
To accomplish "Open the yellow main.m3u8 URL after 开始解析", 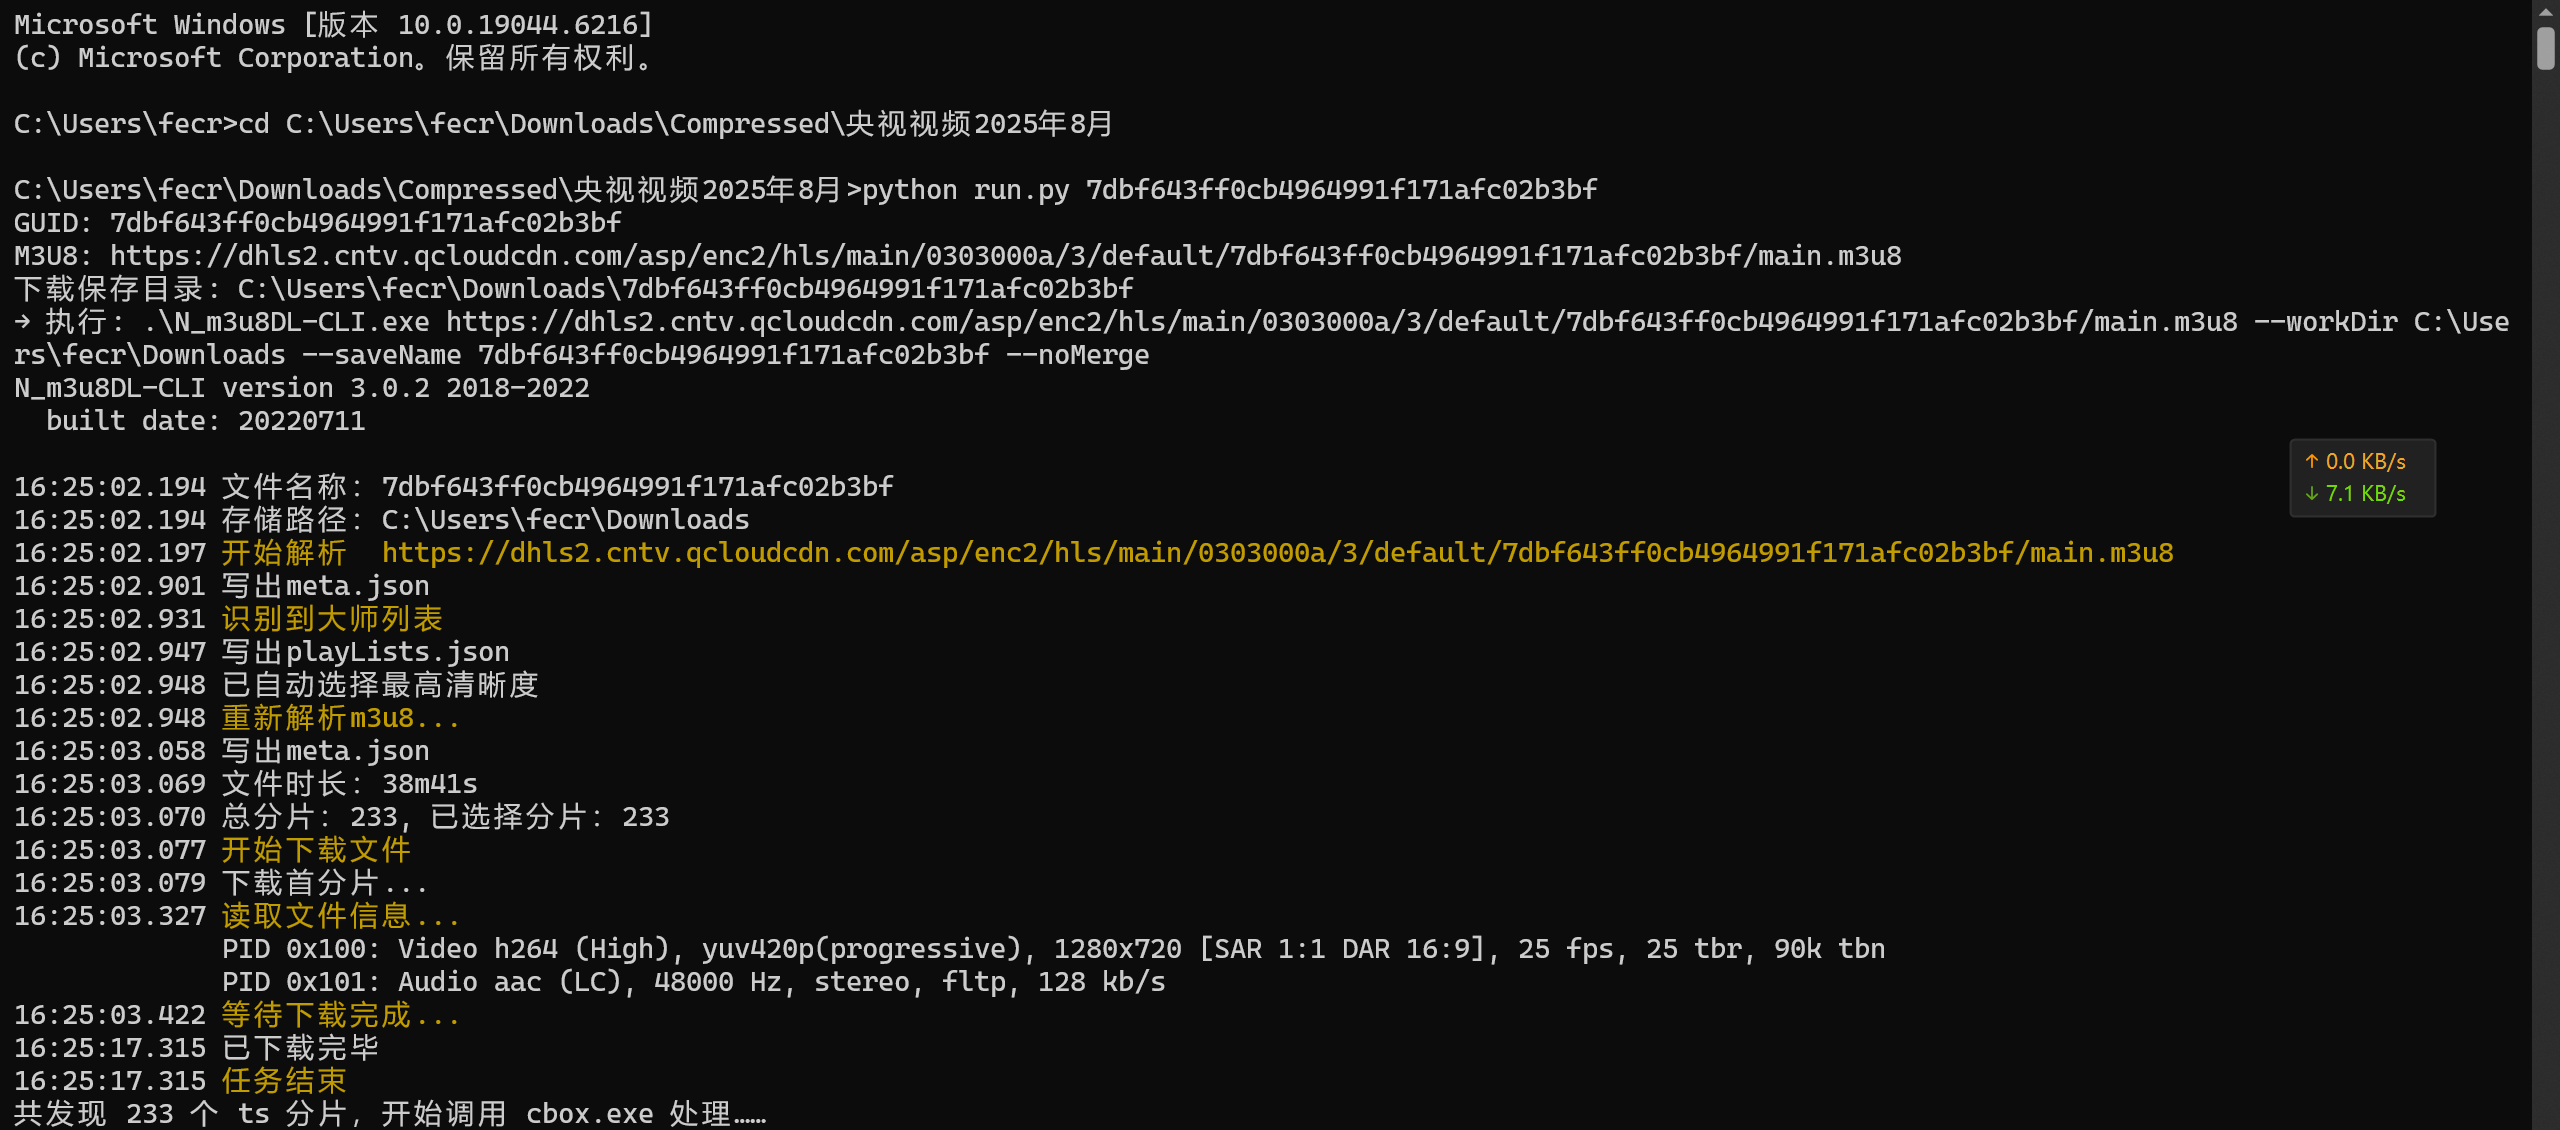I will pyautogui.click(x=1277, y=553).
